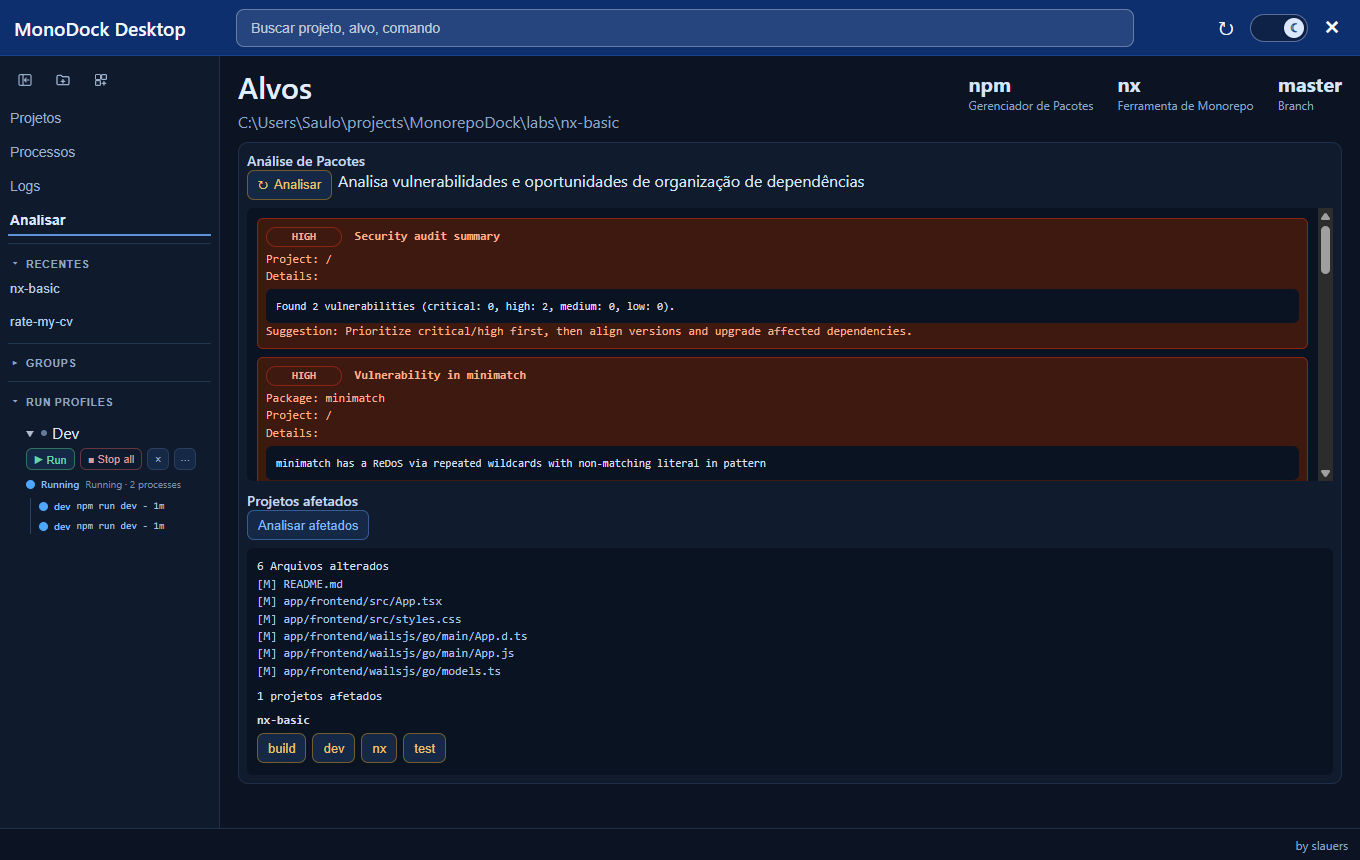The image size is (1360, 860).
Task: Click nx-basic heading in affected projects
Action: tap(283, 720)
